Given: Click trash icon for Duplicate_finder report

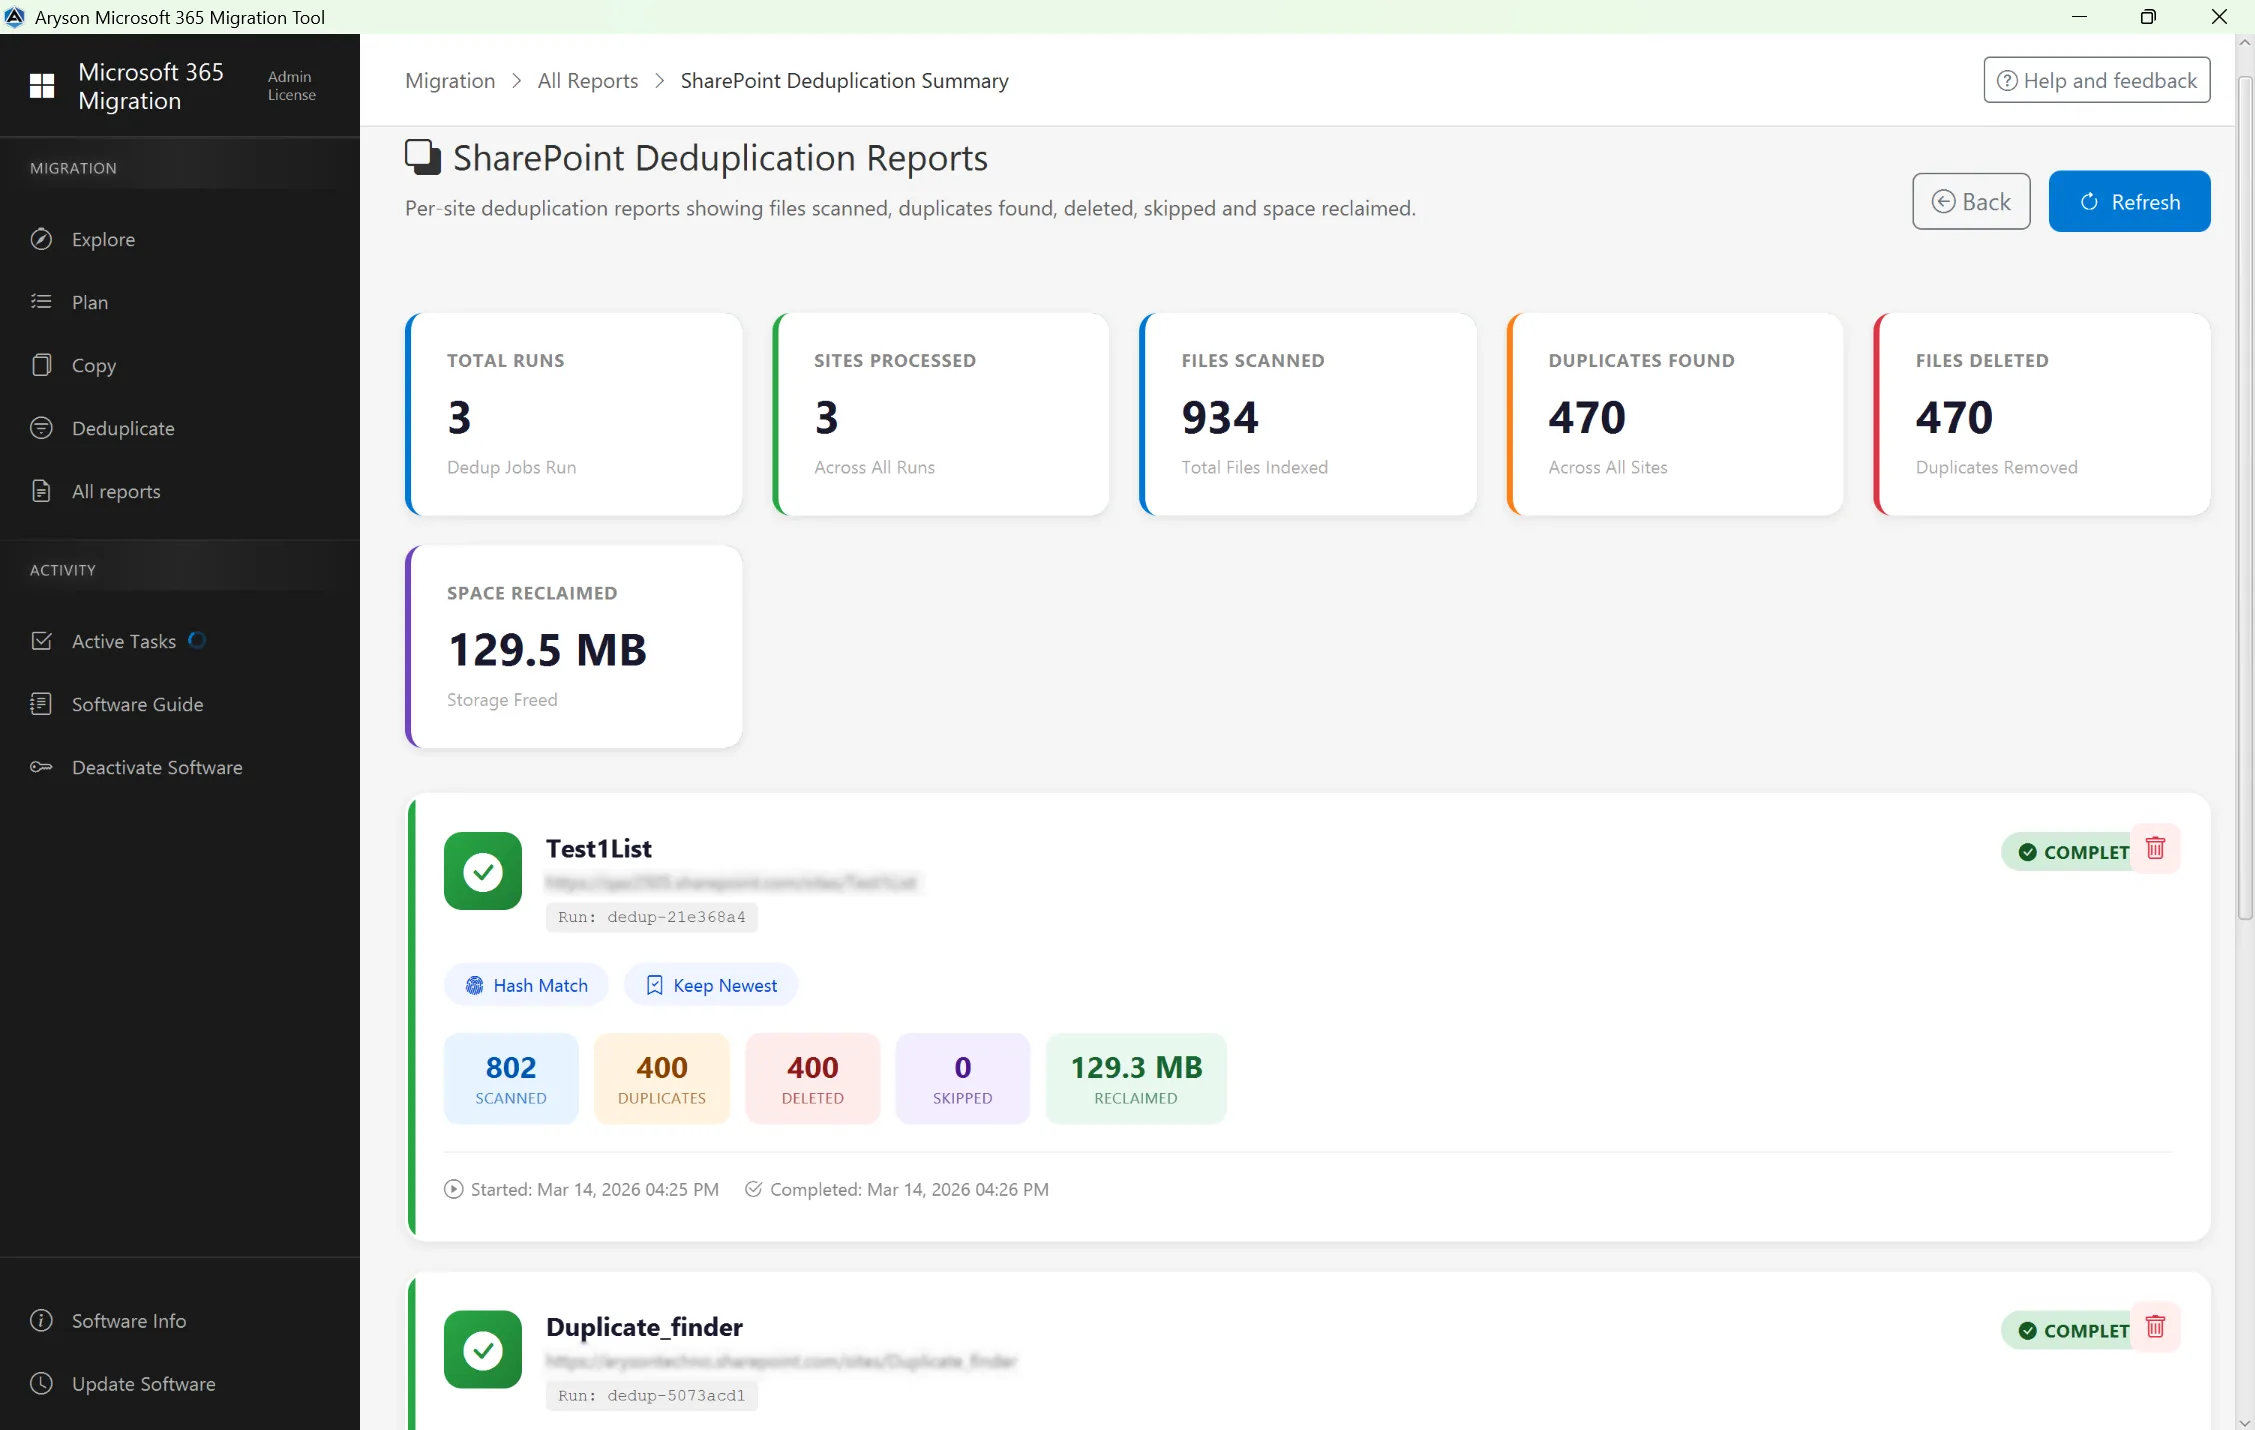Looking at the screenshot, I should point(2155,1327).
